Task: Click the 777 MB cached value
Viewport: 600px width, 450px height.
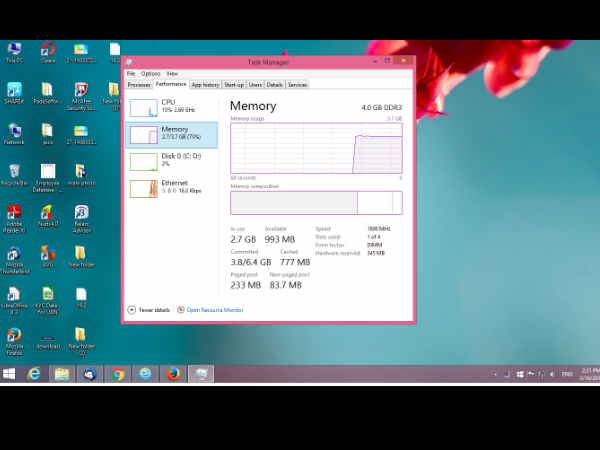Action: [x=295, y=262]
